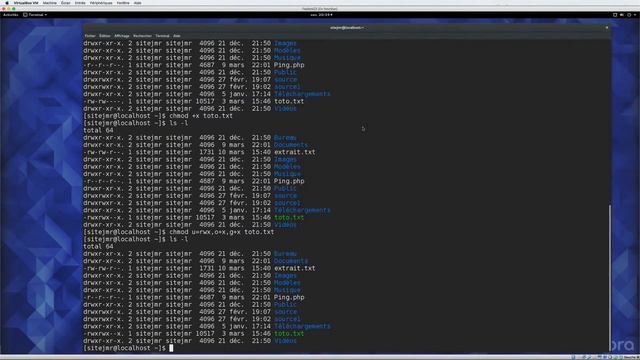Open GNOME Activités overview

click(x=11, y=15)
